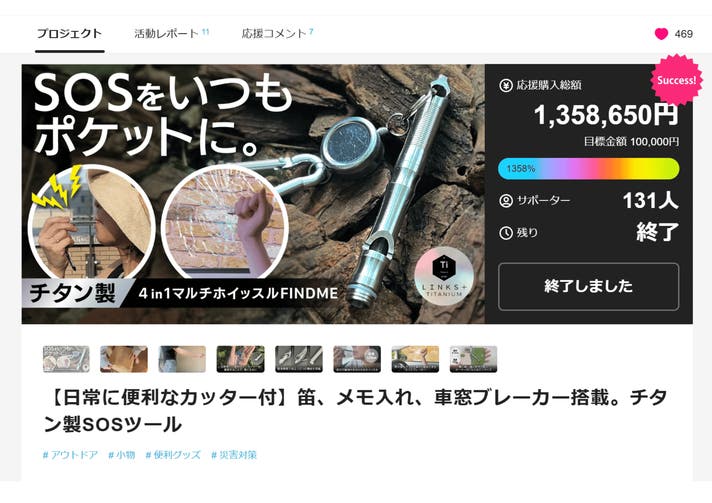712x503 pixels.
Task: Click the pink Success! badge
Action: (676, 80)
